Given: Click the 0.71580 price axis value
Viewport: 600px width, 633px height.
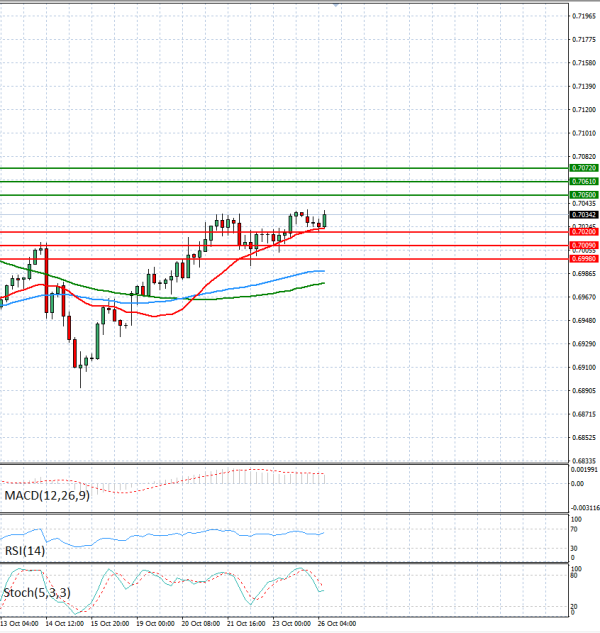Looking at the screenshot, I should (x=584, y=63).
